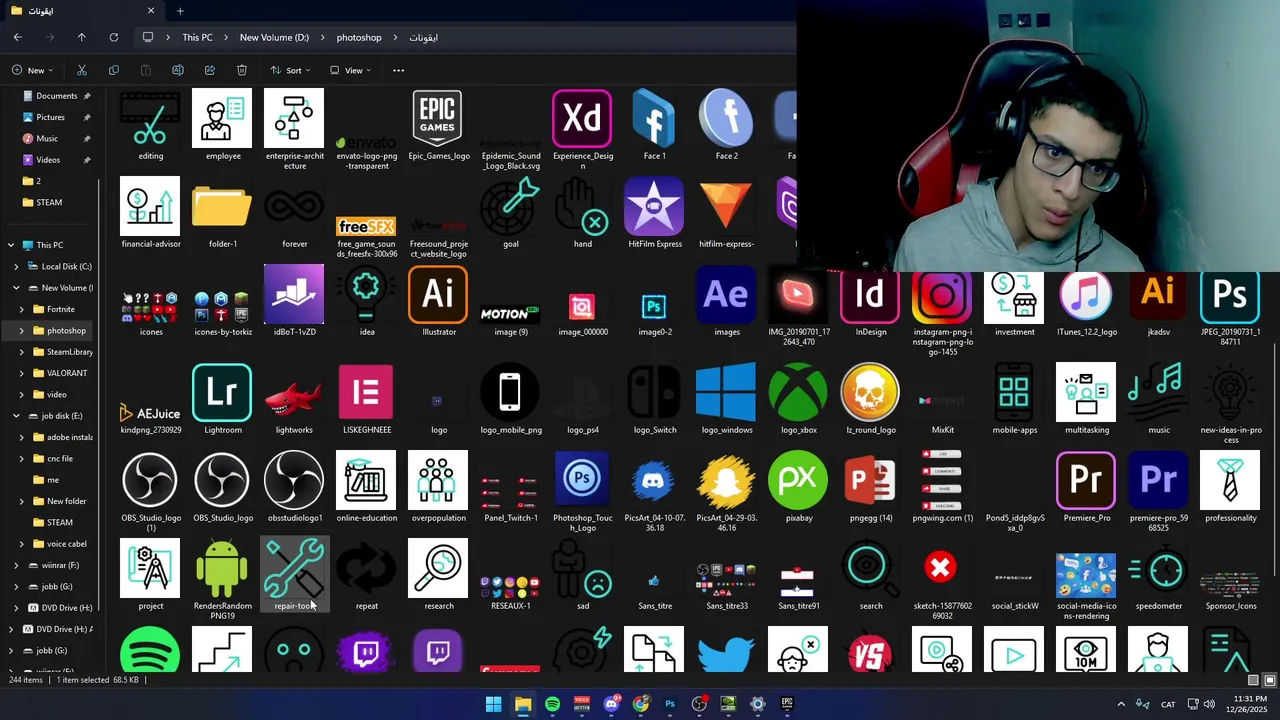Open Spotify from taskbar
Image resolution: width=1280 pixels, height=720 pixels.
pyautogui.click(x=552, y=704)
